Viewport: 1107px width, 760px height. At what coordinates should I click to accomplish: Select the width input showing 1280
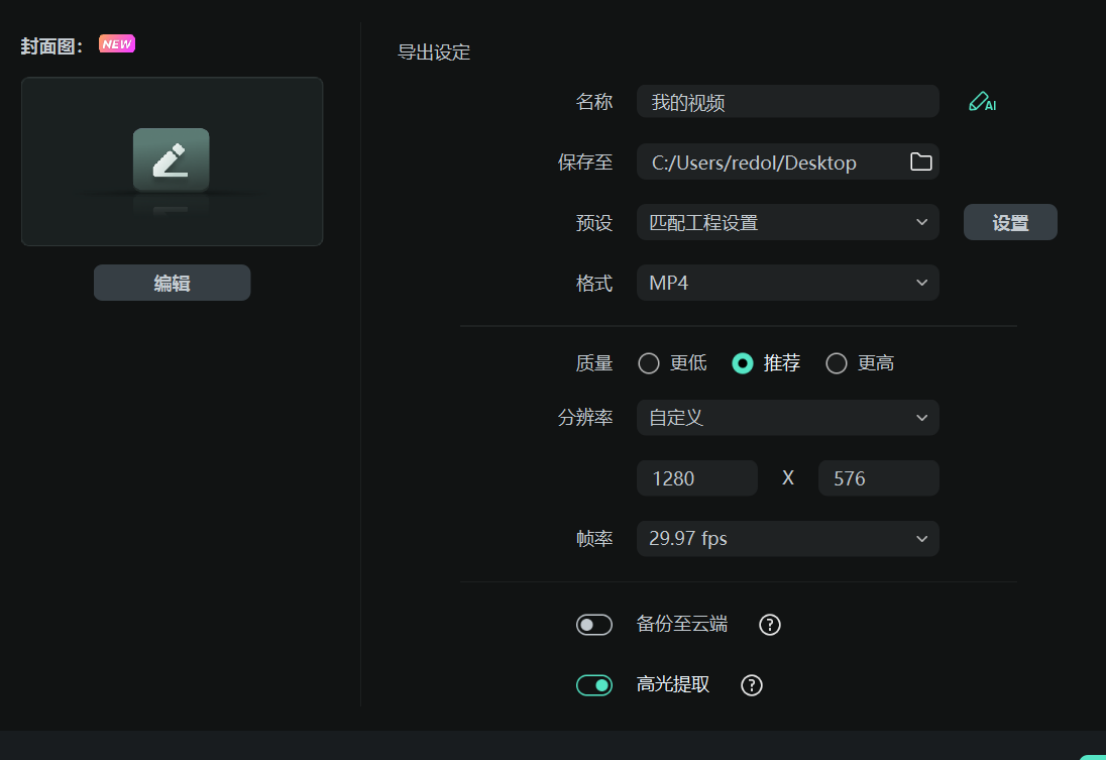tap(697, 478)
